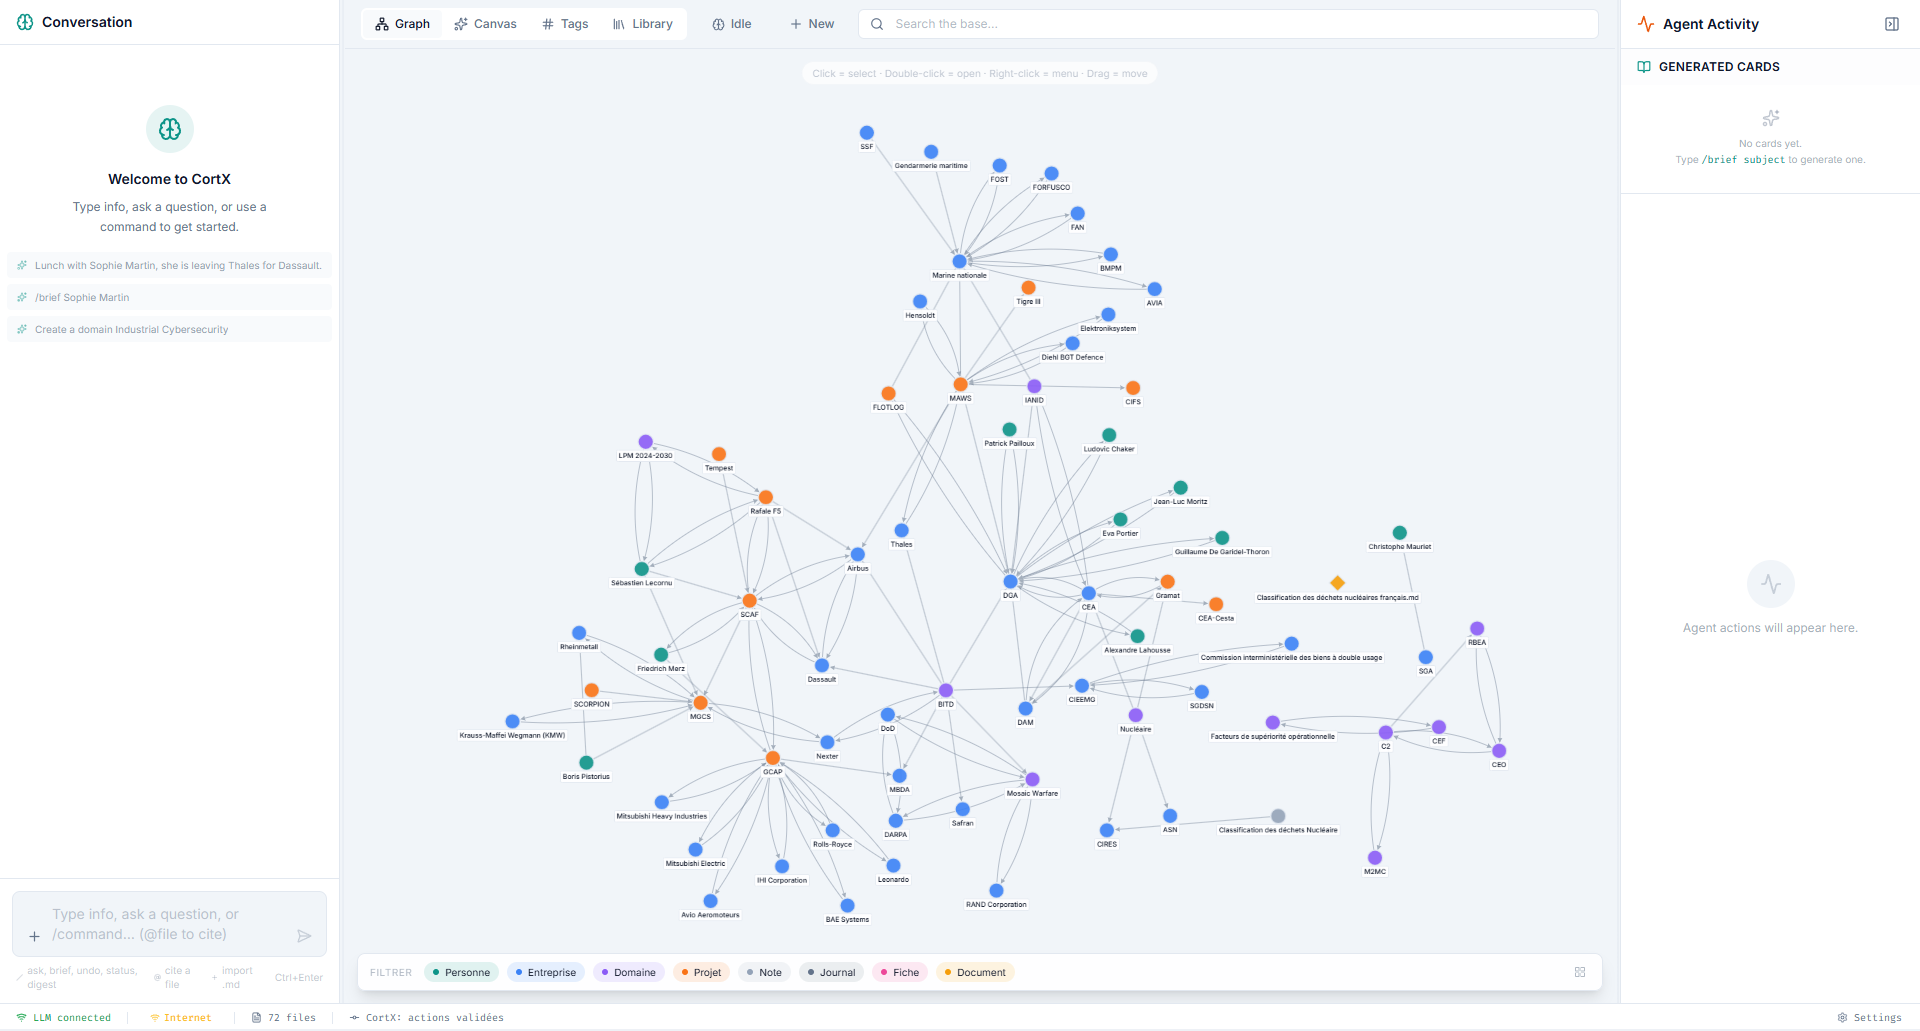Click the send message arrow icon

click(x=305, y=936)
